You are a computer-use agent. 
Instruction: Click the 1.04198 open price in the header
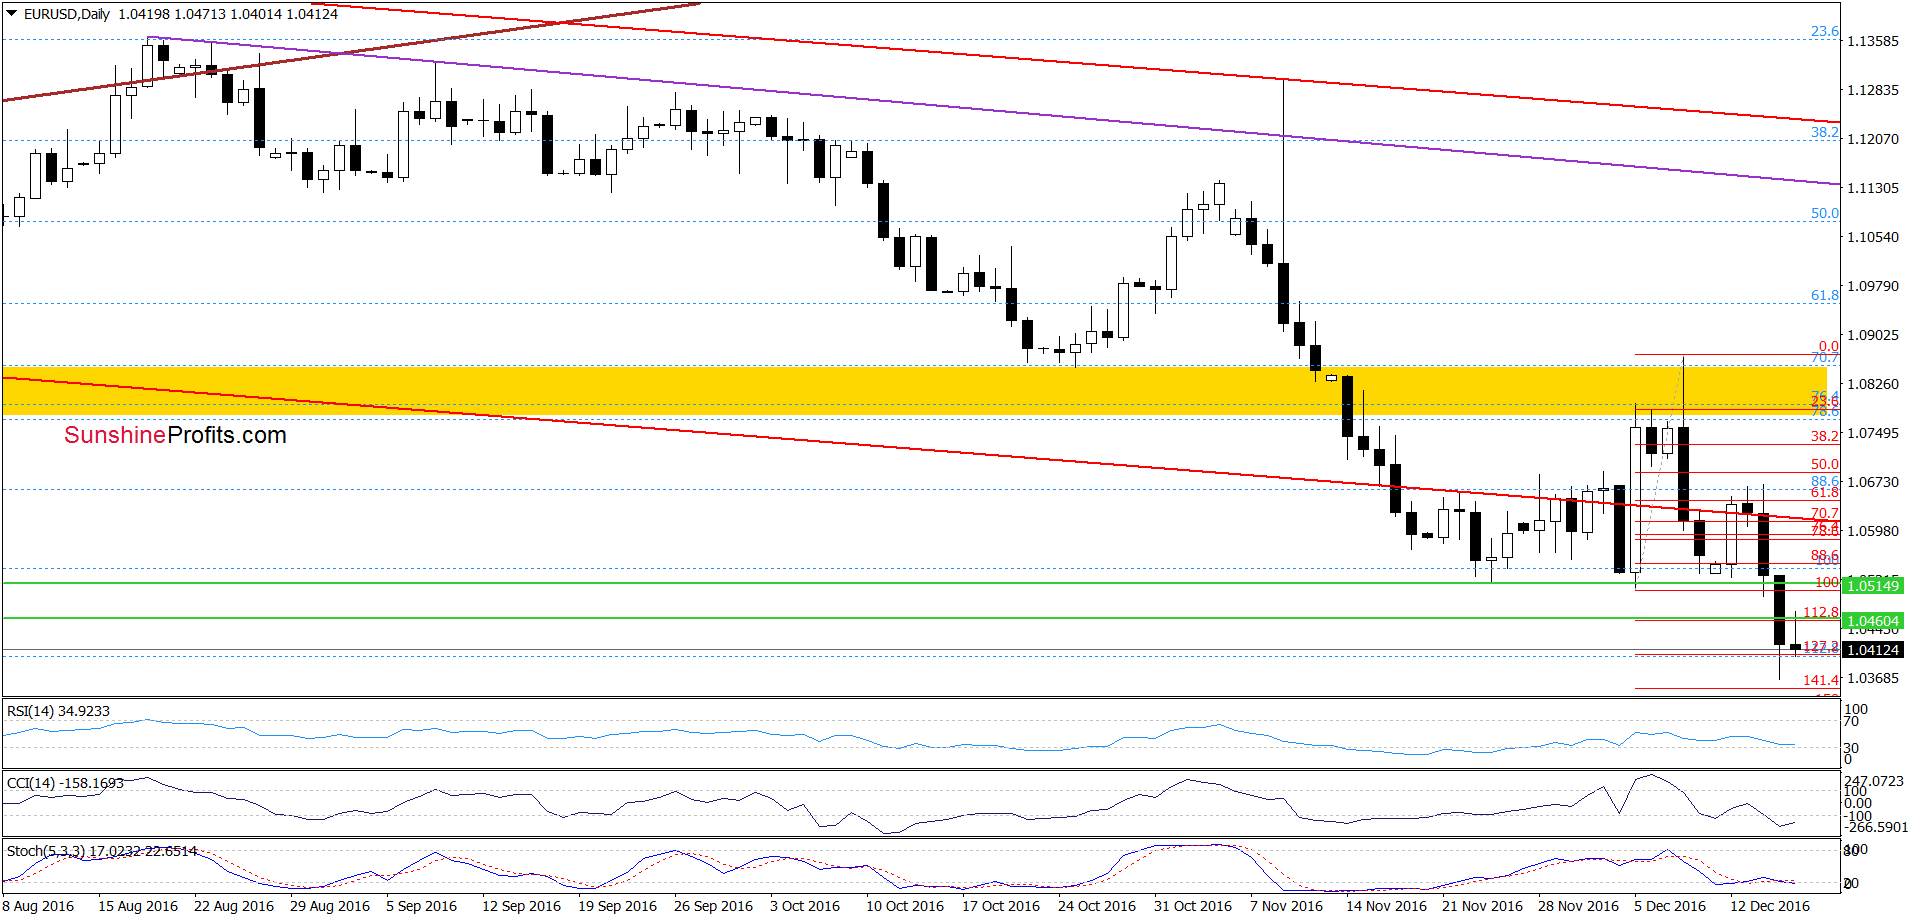[144, 14]
